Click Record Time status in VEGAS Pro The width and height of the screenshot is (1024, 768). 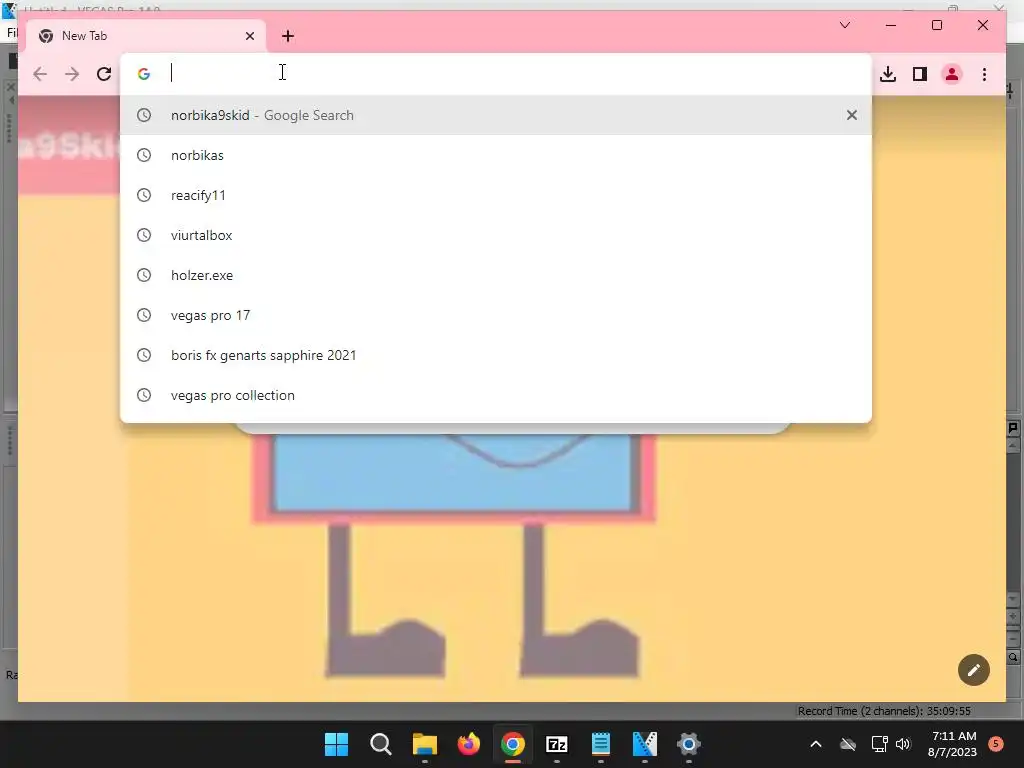pyautogui.click(x=884, y=711)
